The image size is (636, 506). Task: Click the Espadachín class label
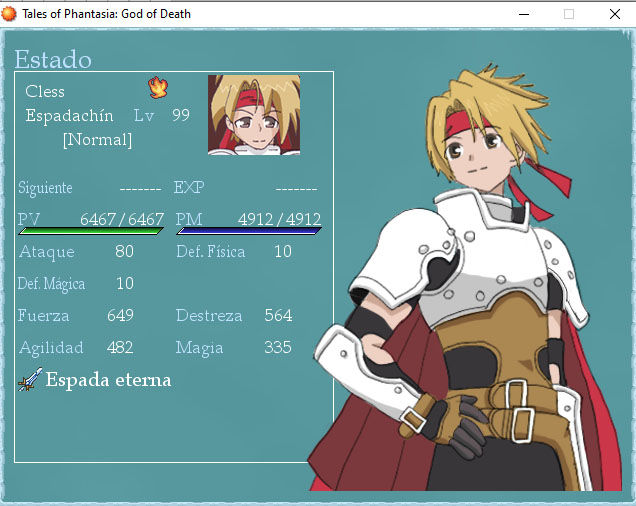(69, 116)
